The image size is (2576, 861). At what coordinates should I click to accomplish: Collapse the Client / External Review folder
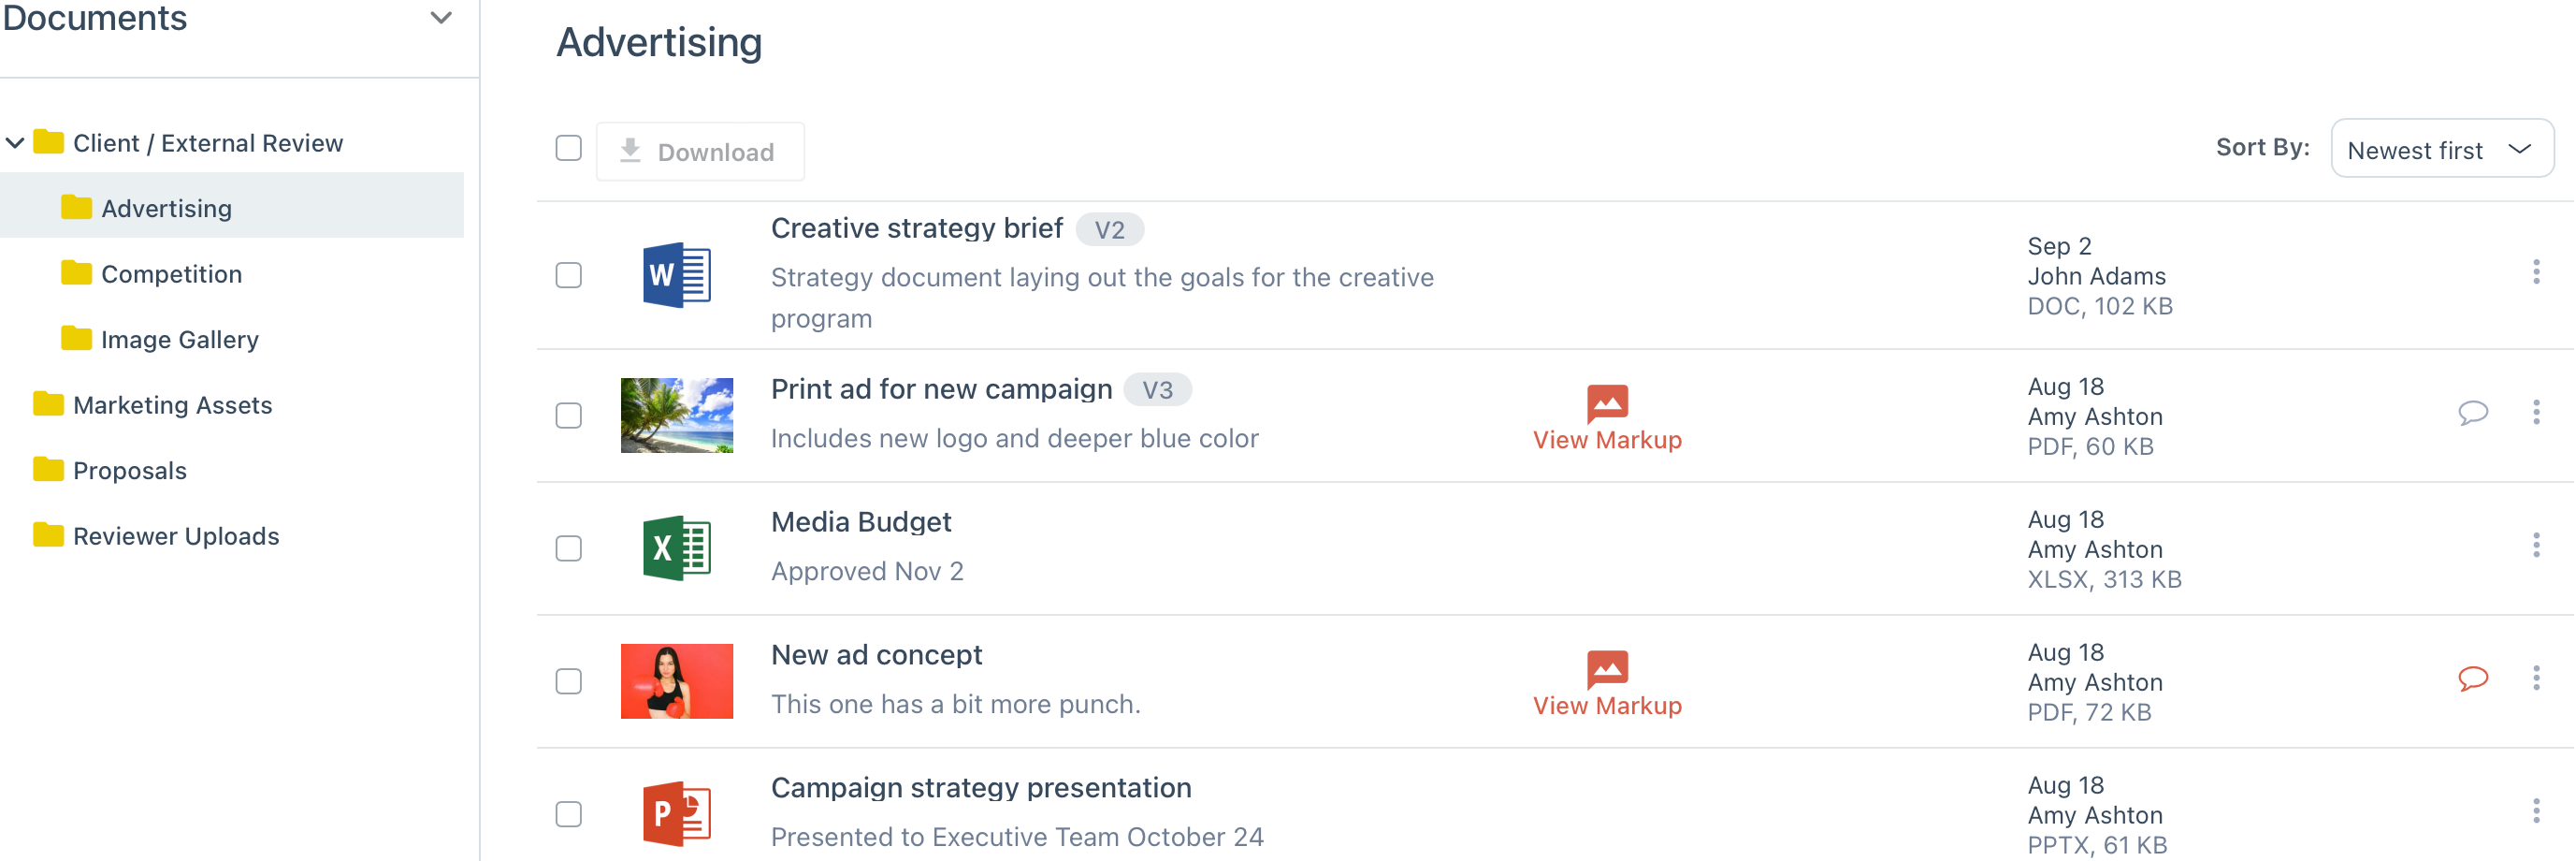click(15, 143)
